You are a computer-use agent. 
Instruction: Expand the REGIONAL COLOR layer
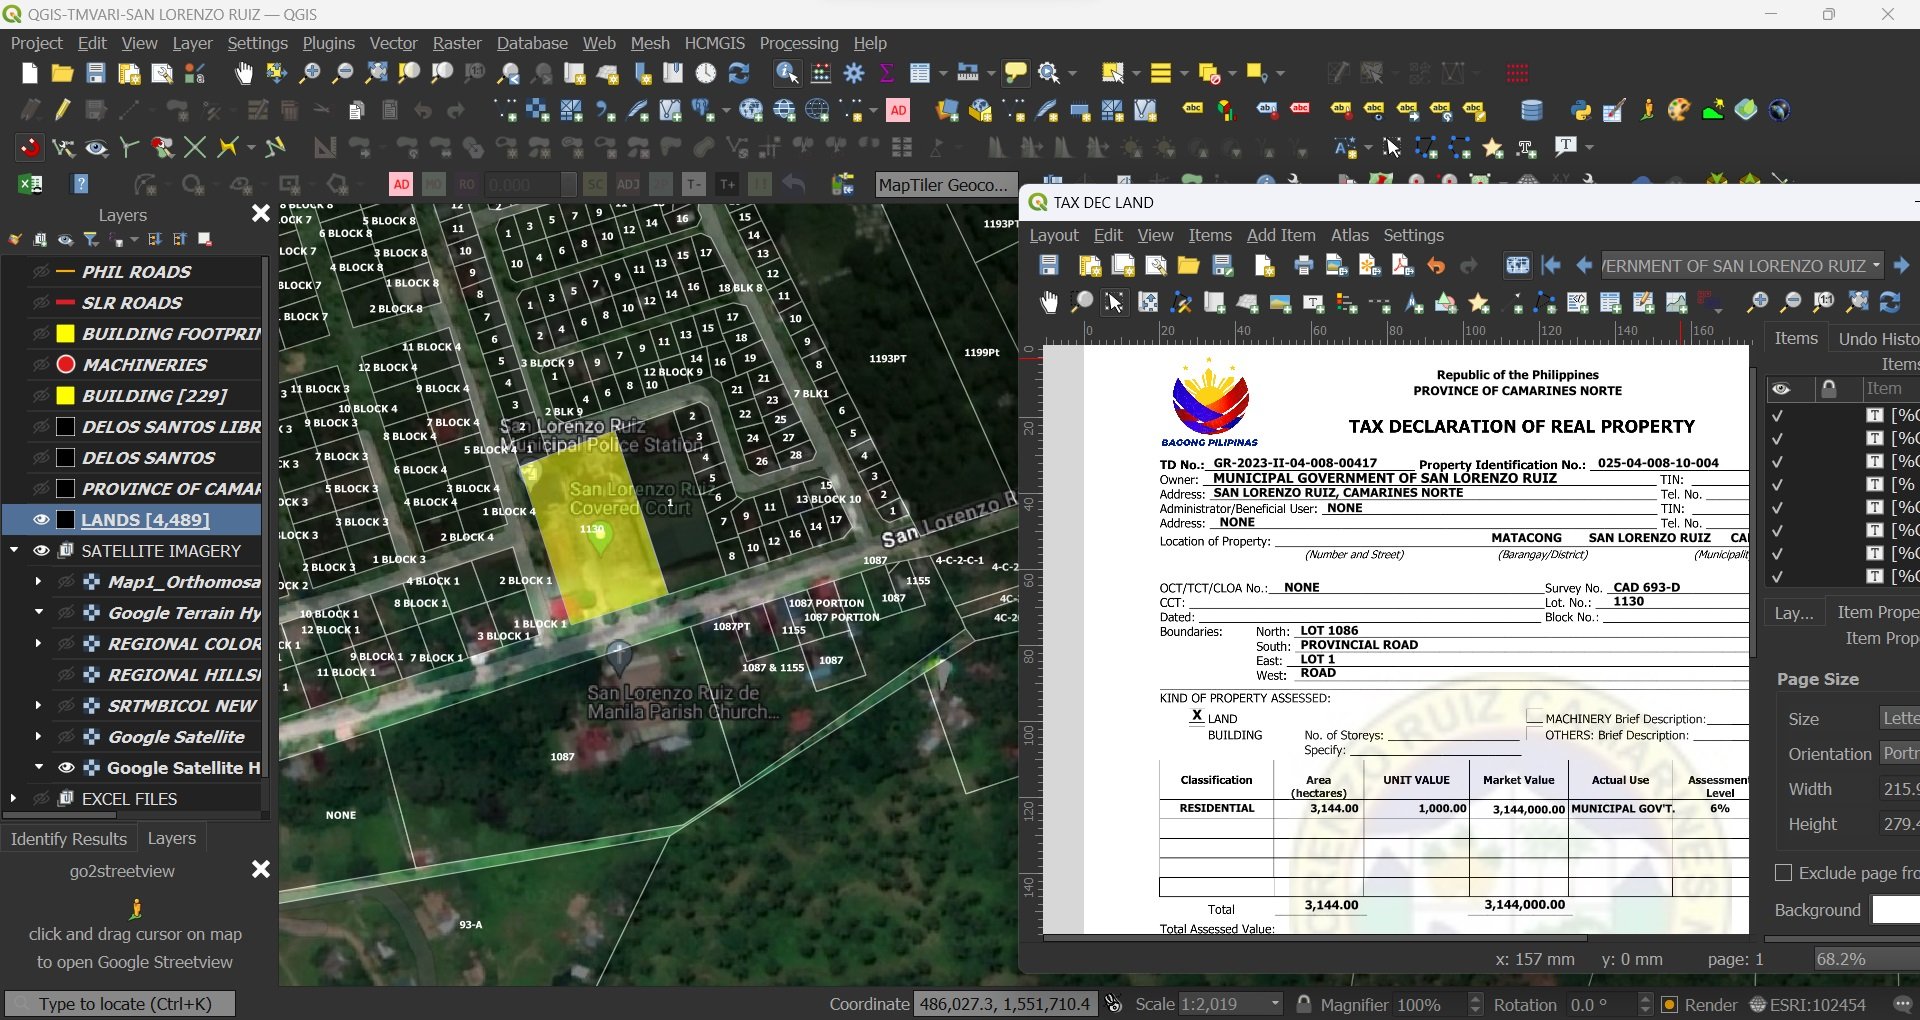38,644
